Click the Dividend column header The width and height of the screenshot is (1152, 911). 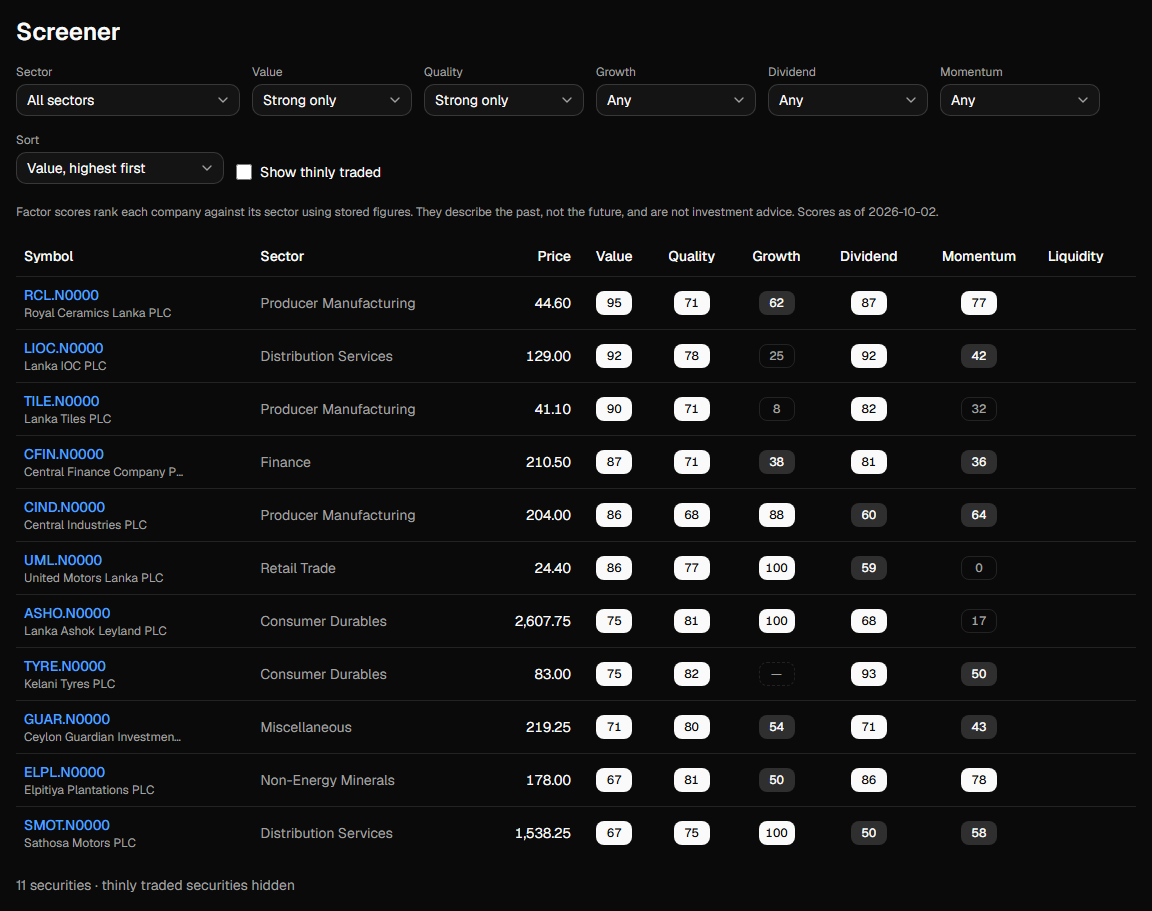coord(868,256)
